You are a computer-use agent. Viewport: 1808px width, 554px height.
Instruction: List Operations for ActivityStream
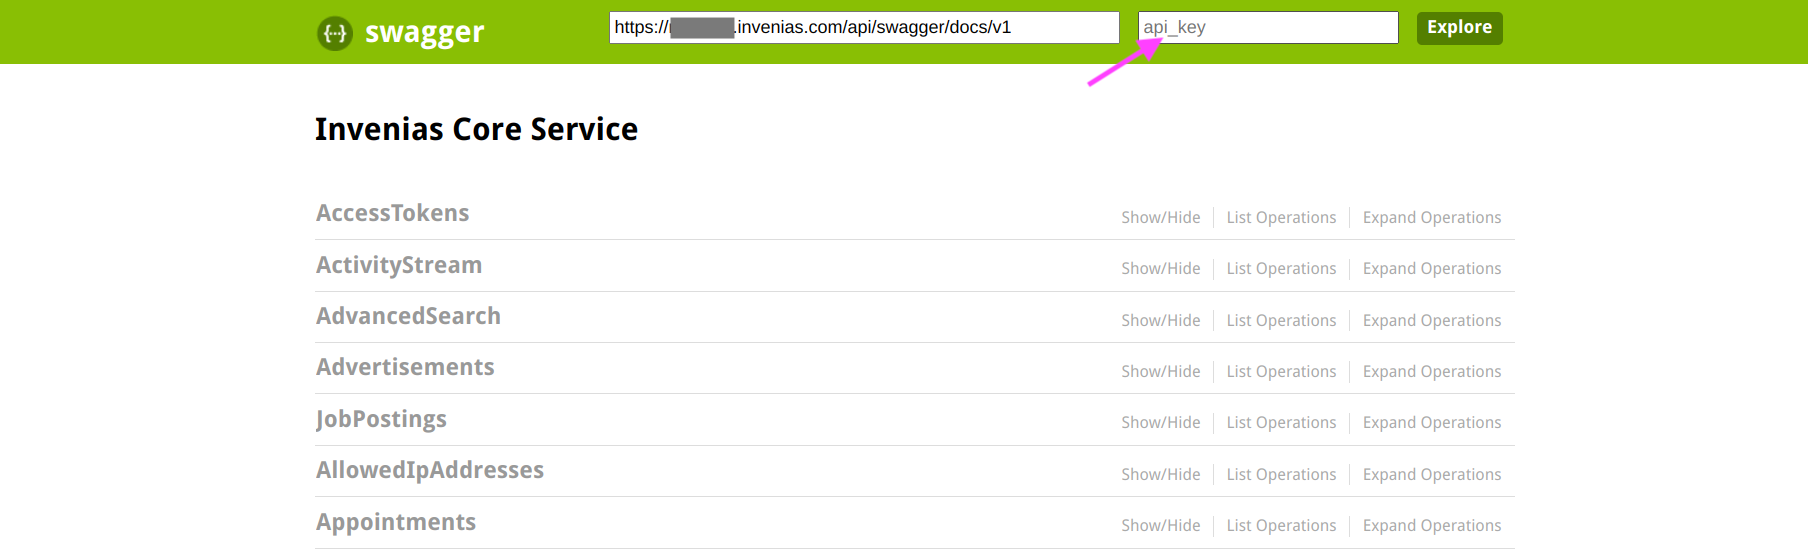pos(1281,269)
